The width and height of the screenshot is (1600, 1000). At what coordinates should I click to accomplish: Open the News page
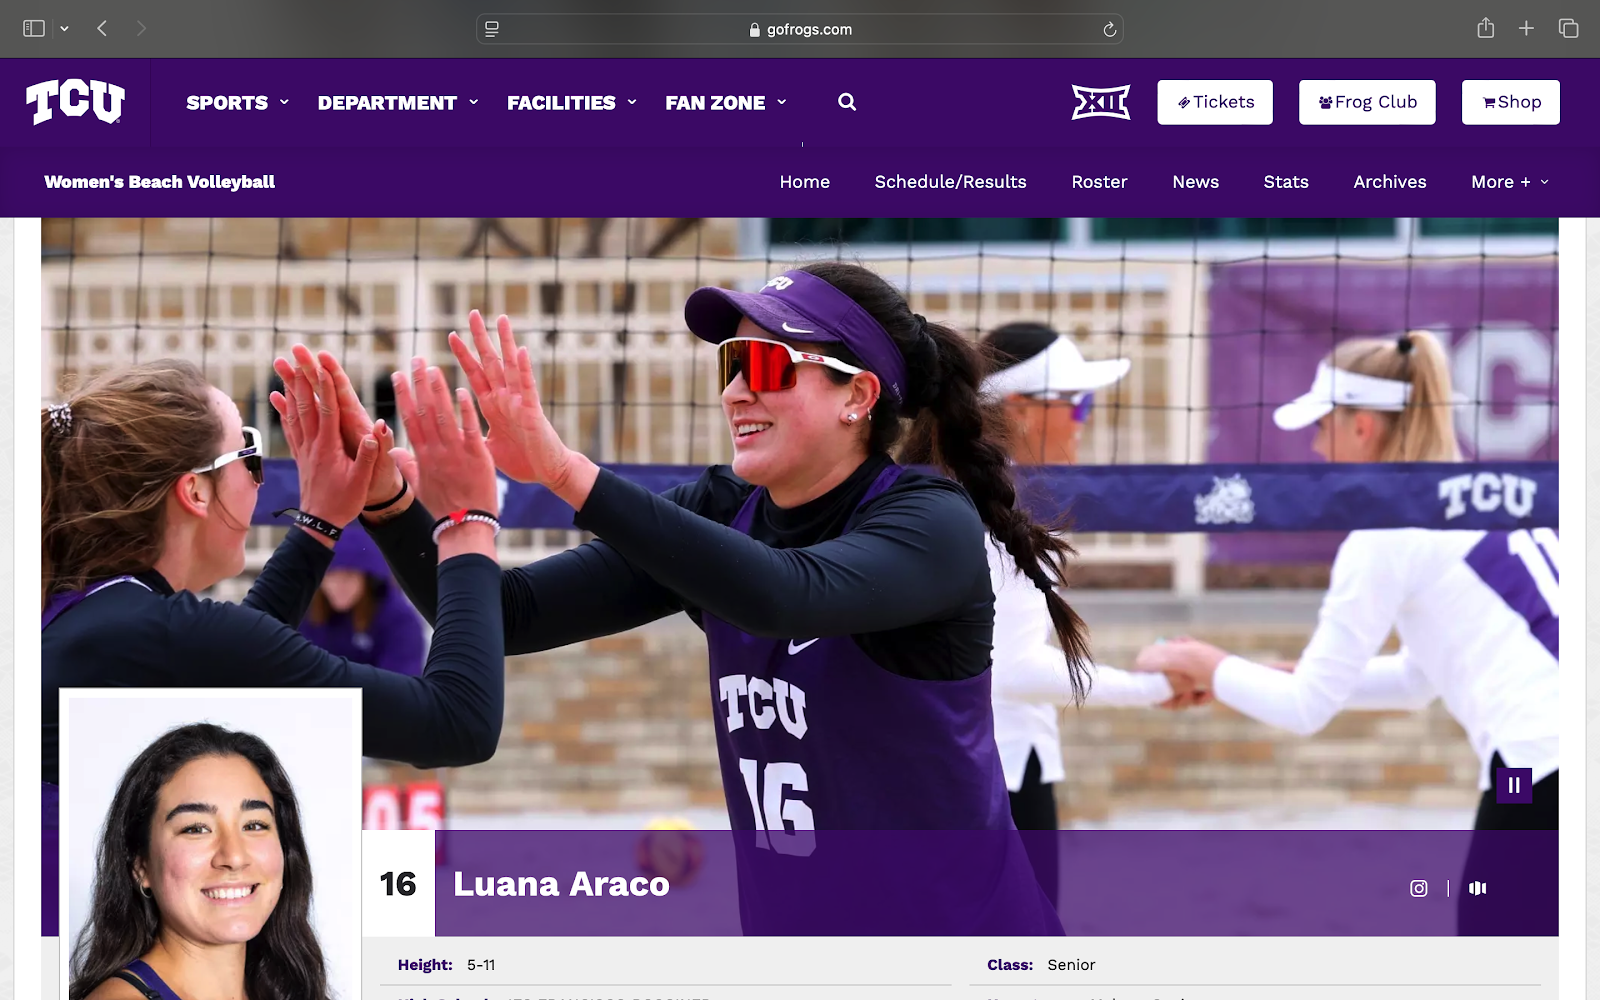1196,182
